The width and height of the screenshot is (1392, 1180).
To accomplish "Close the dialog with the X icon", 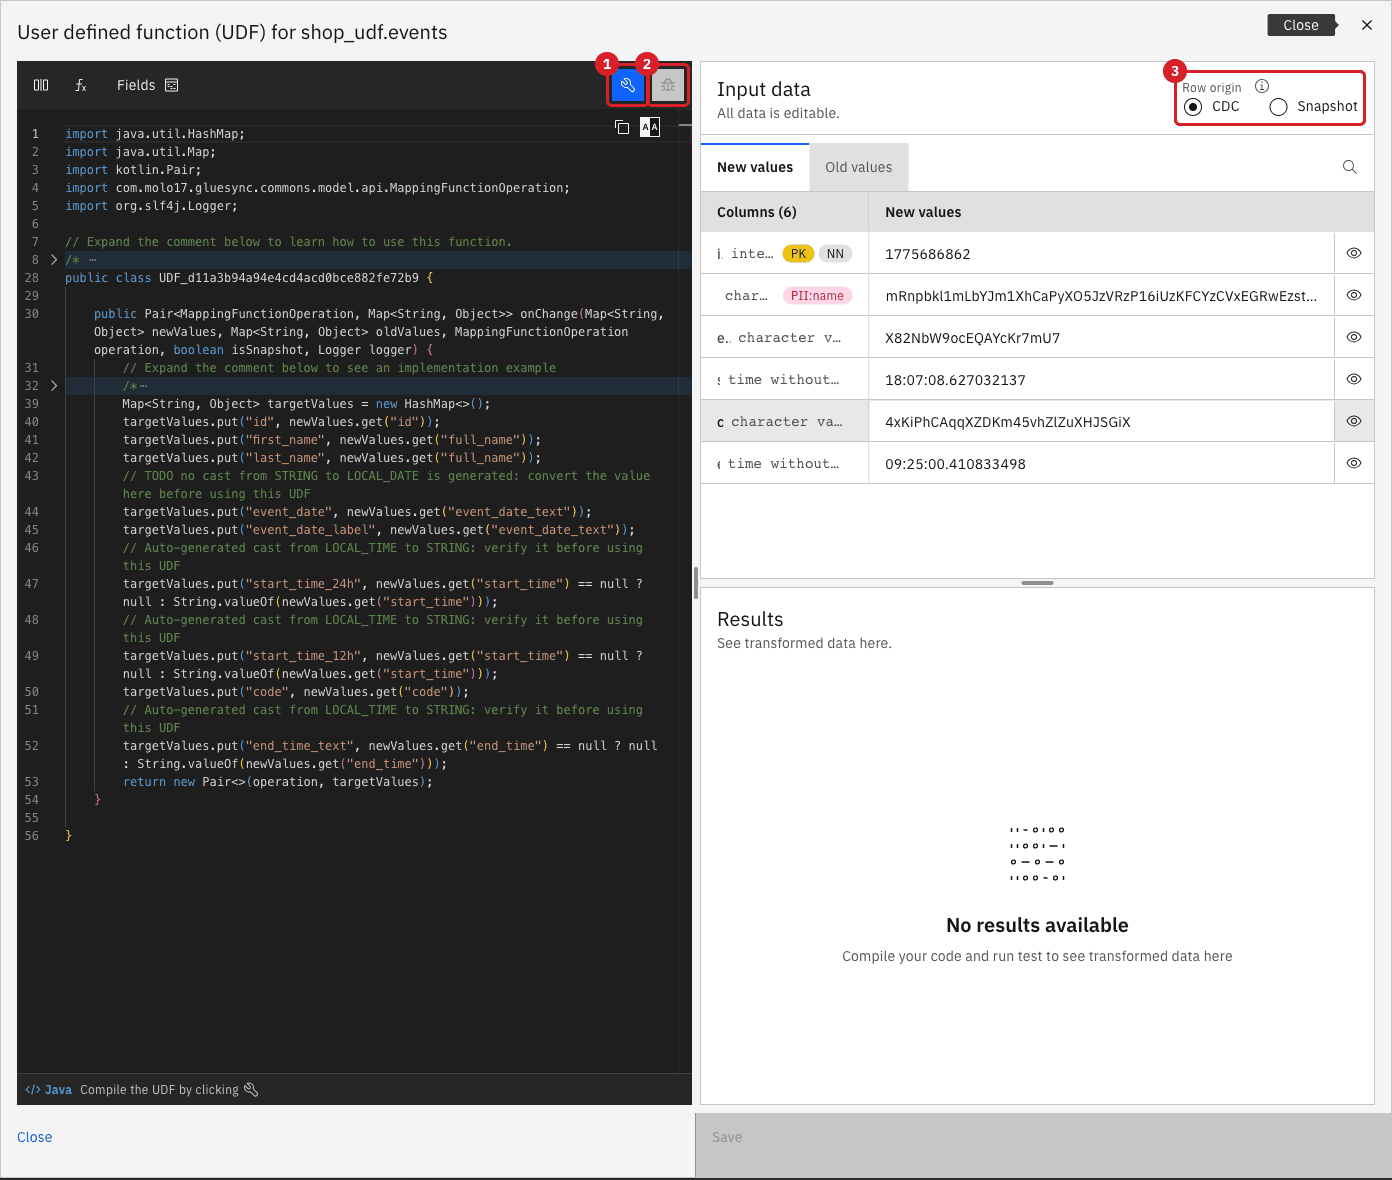I will (x=1367, y=25).
